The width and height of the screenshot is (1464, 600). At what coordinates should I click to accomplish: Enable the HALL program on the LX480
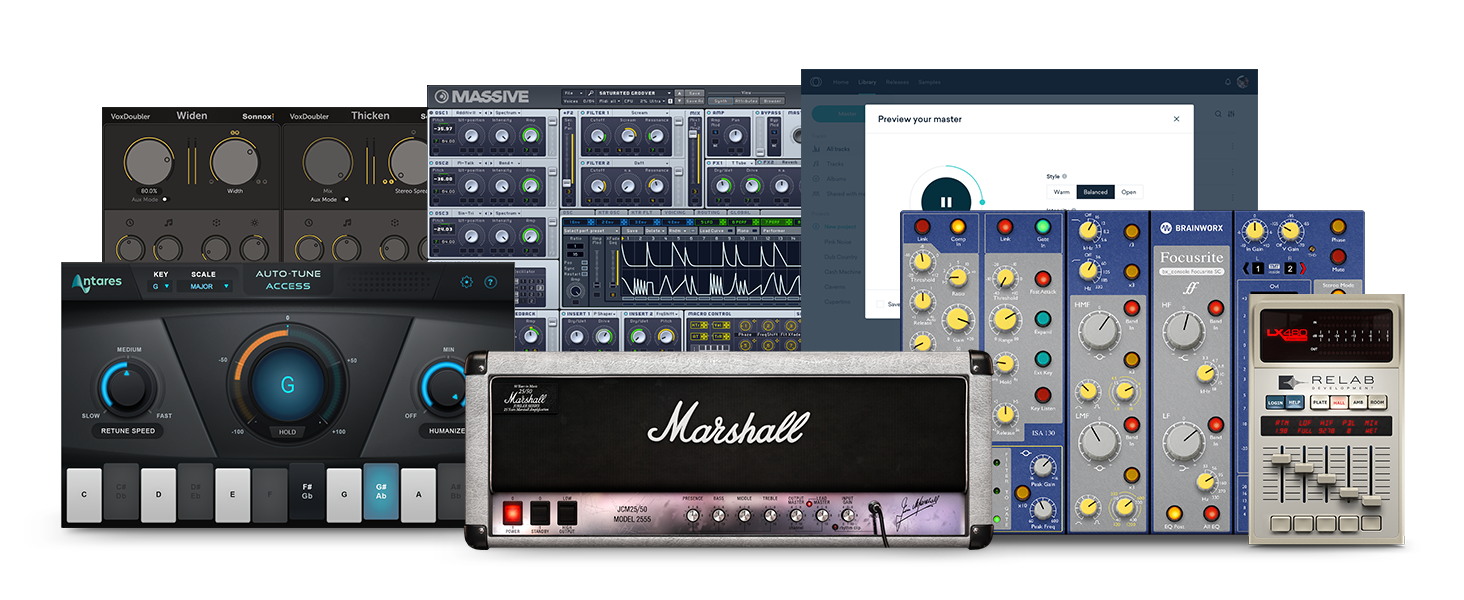[1339, 402]
